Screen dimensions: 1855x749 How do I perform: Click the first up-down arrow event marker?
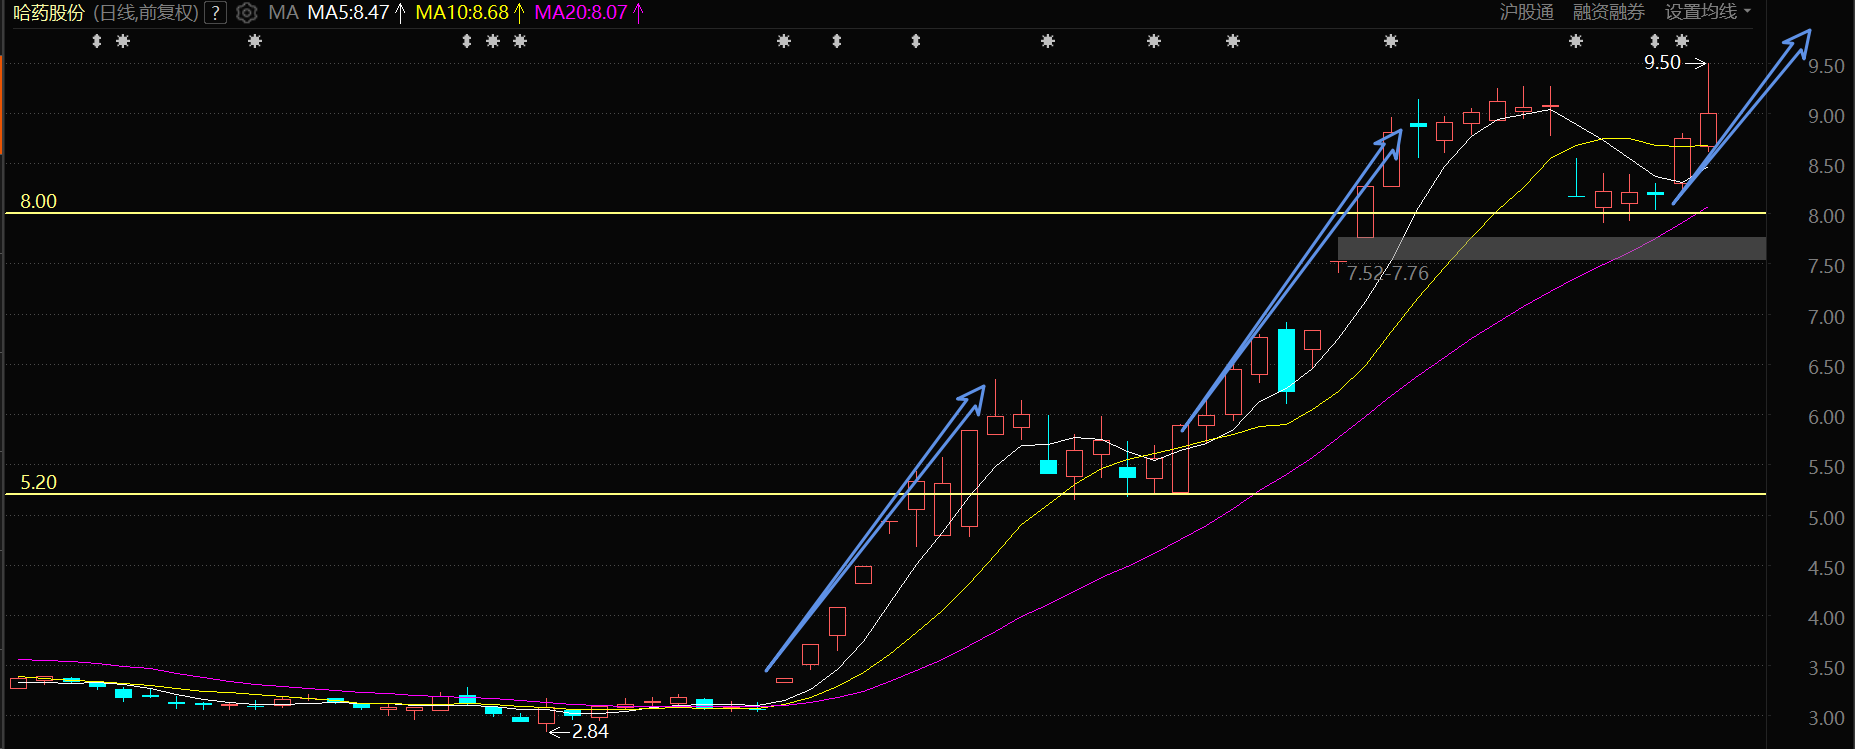tap(97, 41)
